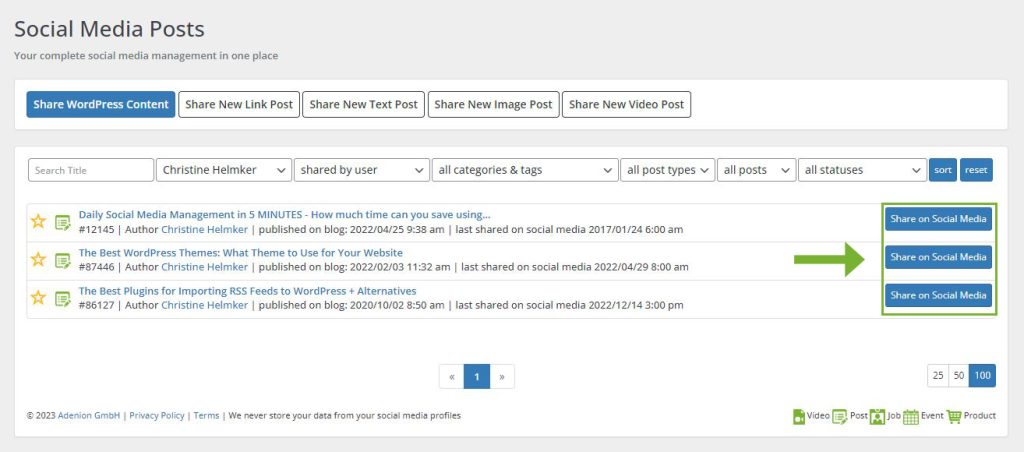Open the shared by user dropdown
Image resolution: width=1024 pixels, height=452 pixels.
362,170
